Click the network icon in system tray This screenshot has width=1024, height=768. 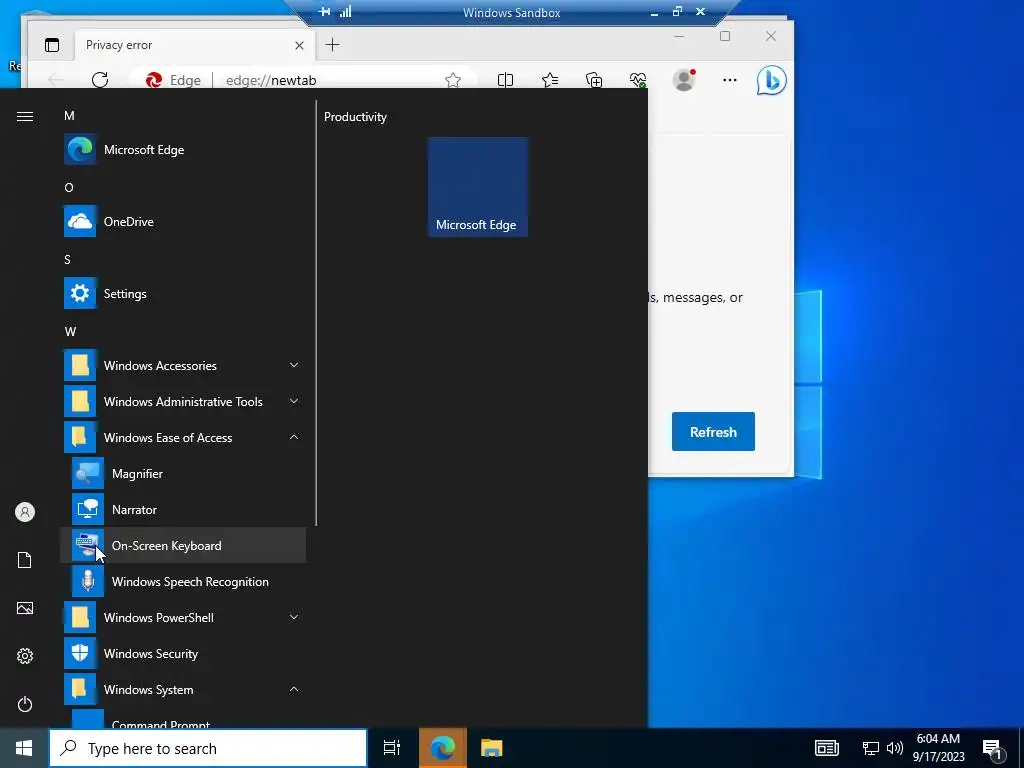(871, 748)
